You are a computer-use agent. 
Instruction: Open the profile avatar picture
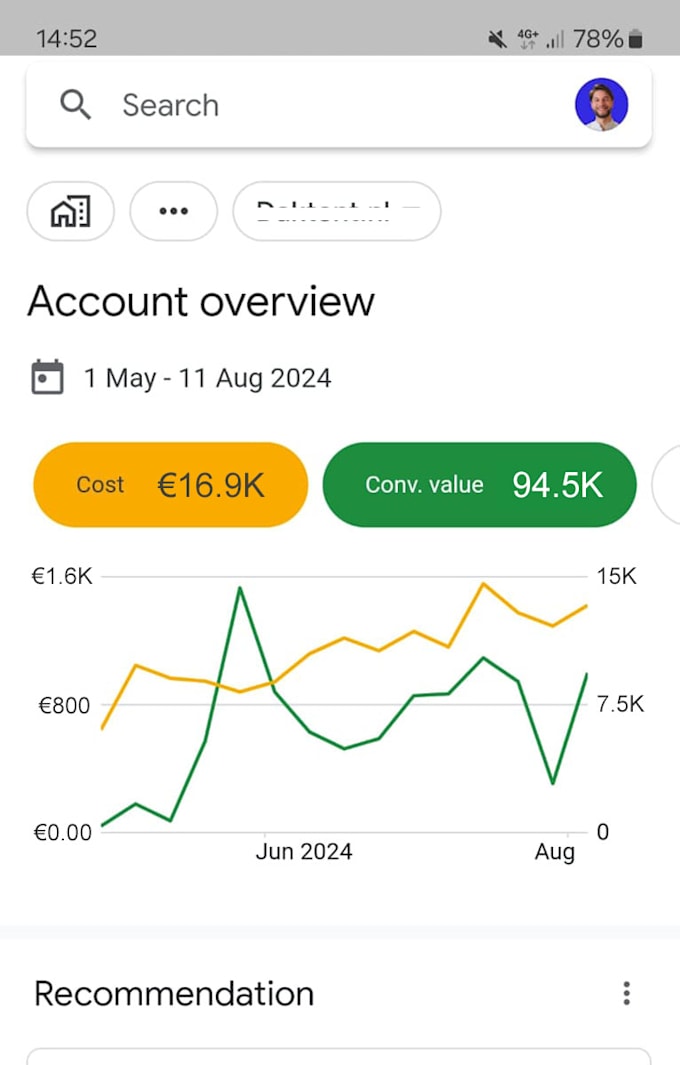click(601, 104)
